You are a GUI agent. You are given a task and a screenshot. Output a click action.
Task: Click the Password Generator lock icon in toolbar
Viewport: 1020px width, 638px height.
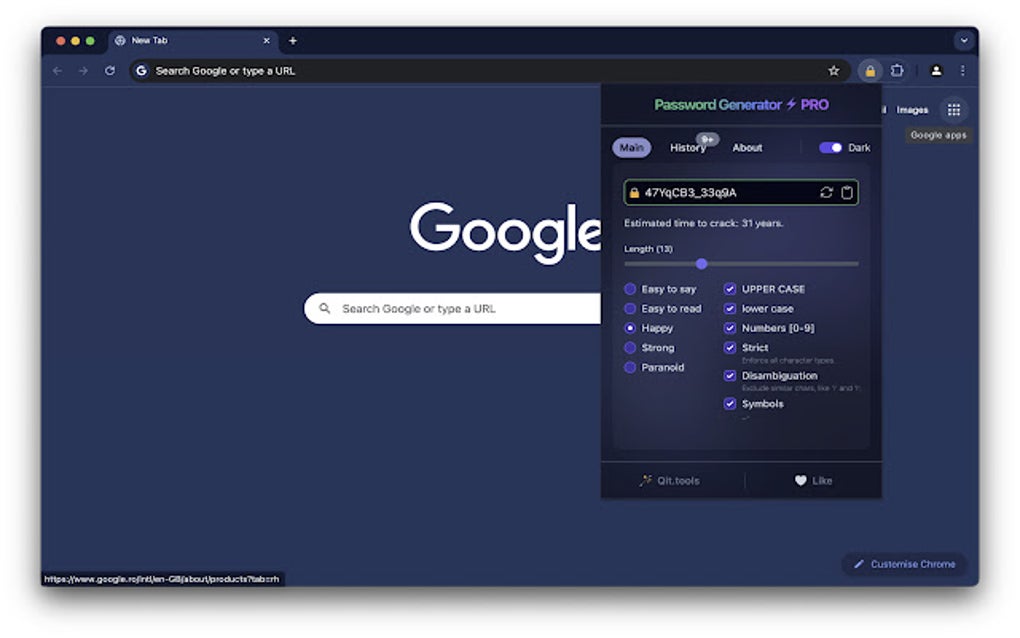coord(870,71)
